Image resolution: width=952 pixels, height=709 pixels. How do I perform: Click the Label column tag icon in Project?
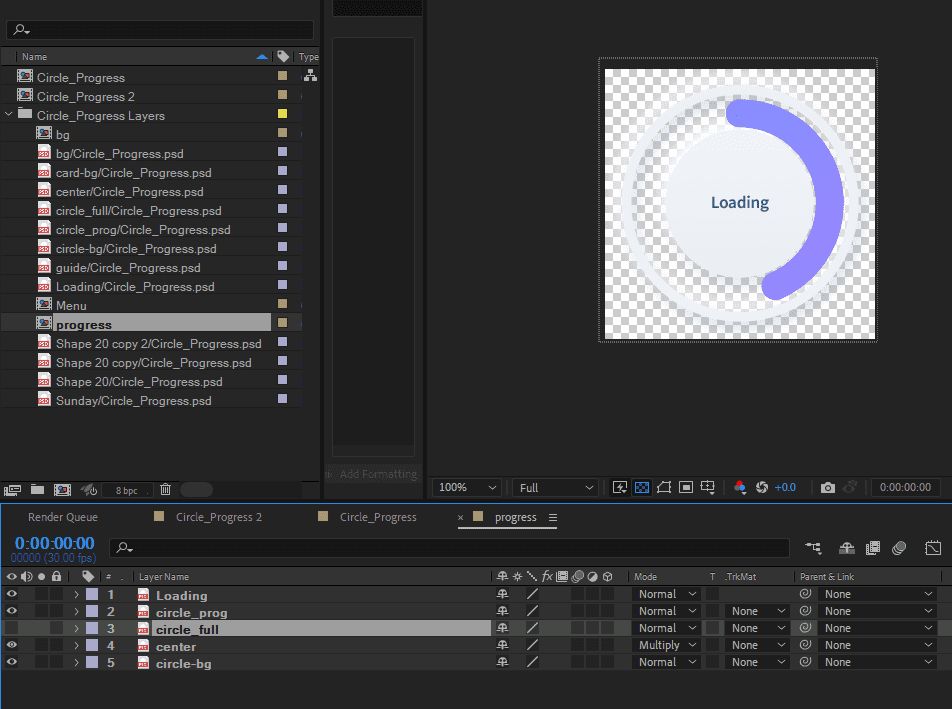[x=283, y=56]
